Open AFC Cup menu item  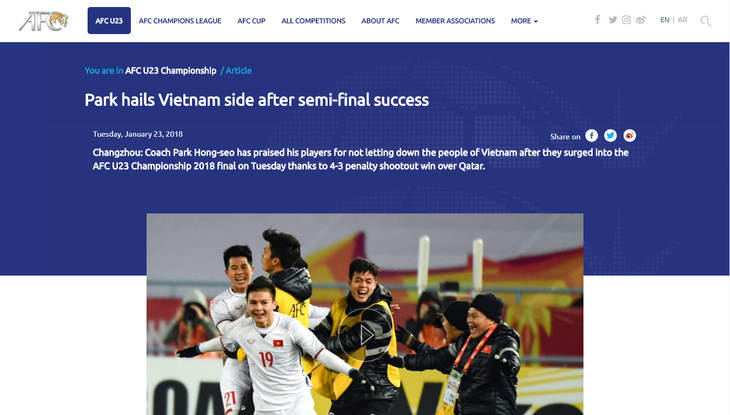[251, 21]
